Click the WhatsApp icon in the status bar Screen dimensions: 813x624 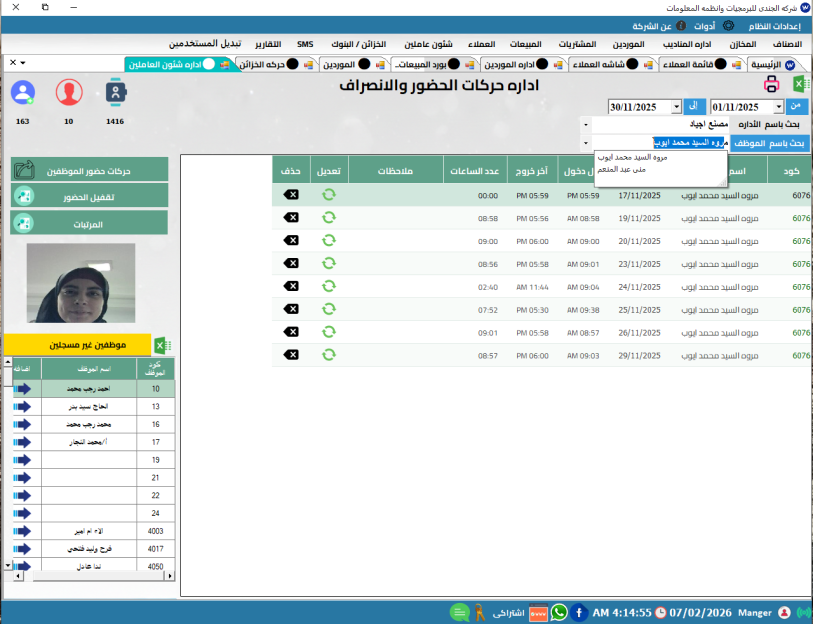coord(559,612)
